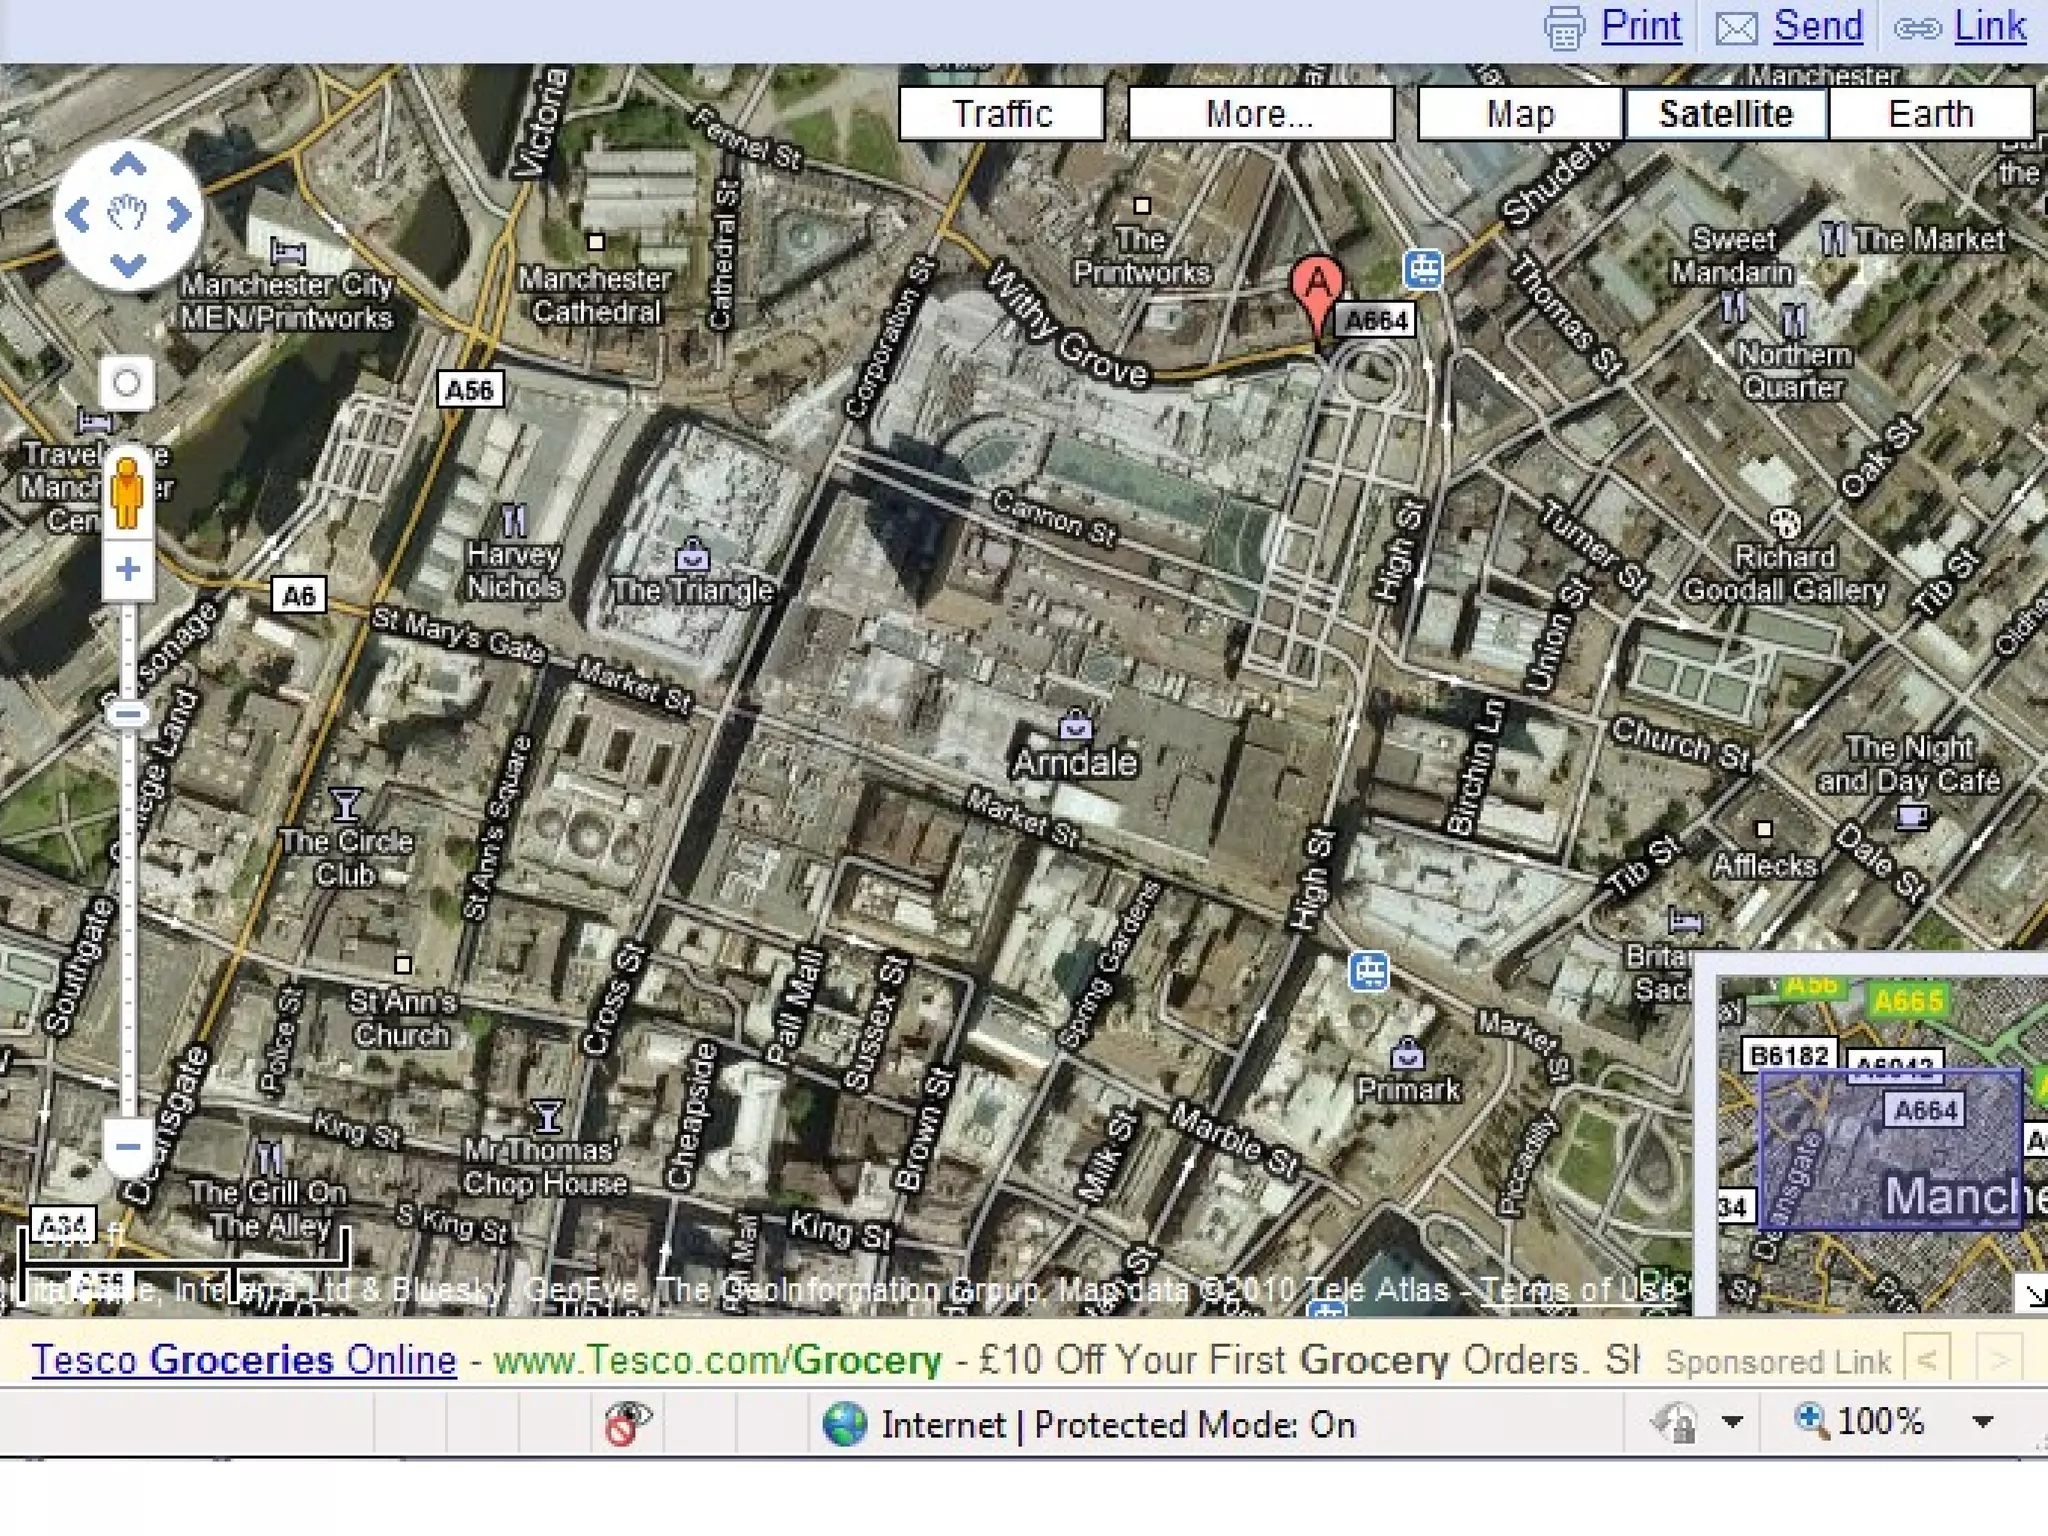This screenshot has width=2048, height=1536.
Task: Pan the map left with arrow
Action: tap(77, 214)
